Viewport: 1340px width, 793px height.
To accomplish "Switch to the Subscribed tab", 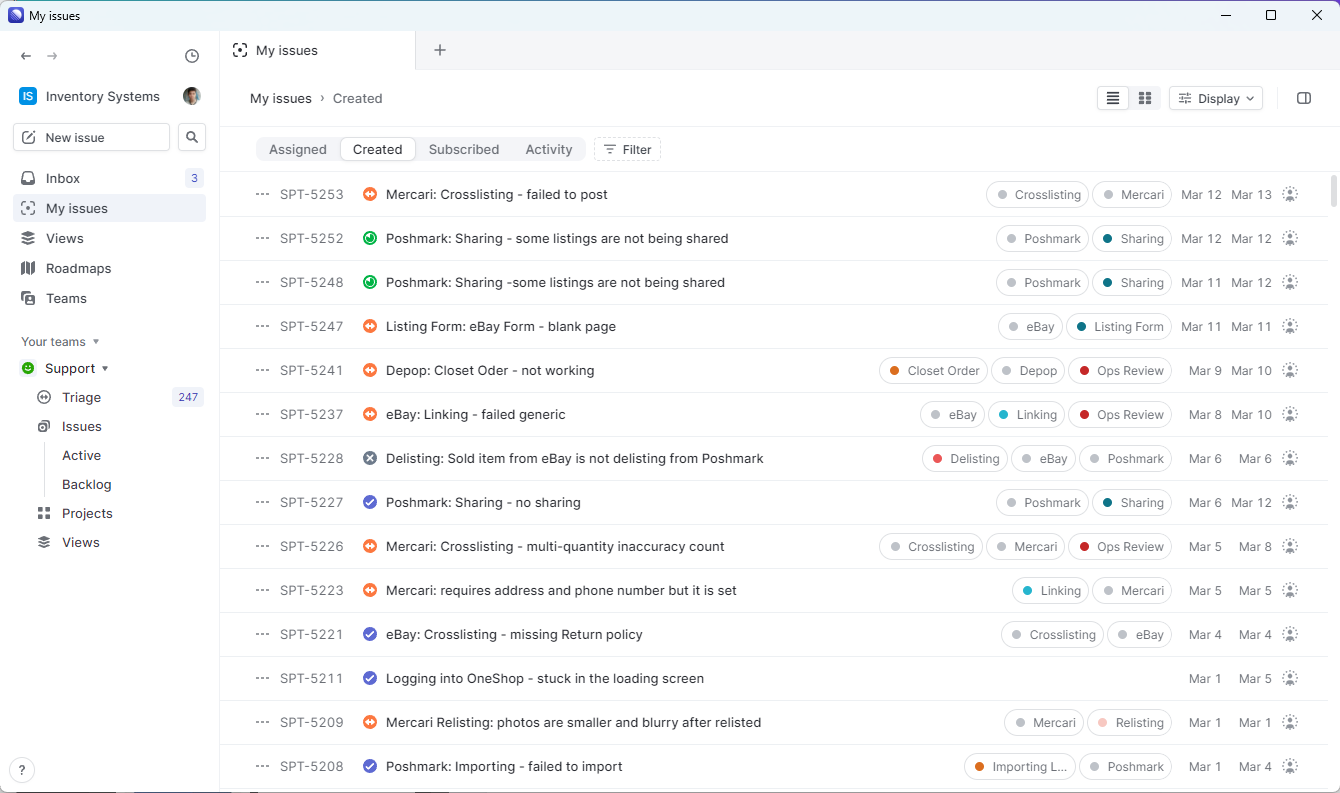I will click(464, 150).
